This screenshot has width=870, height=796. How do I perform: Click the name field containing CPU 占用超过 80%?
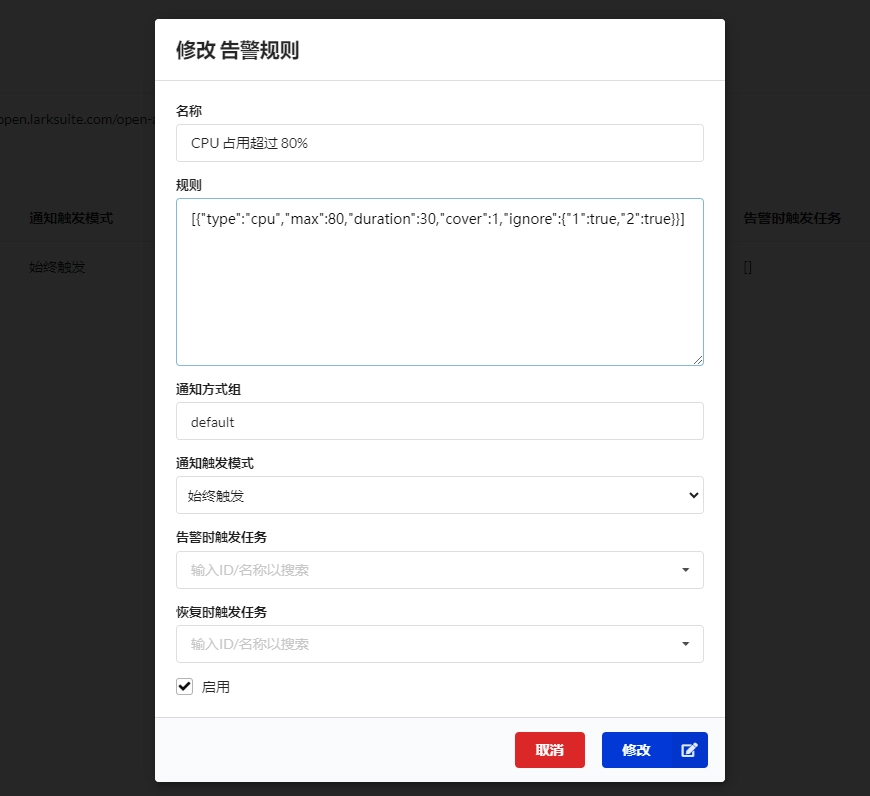tap(440, 142)
